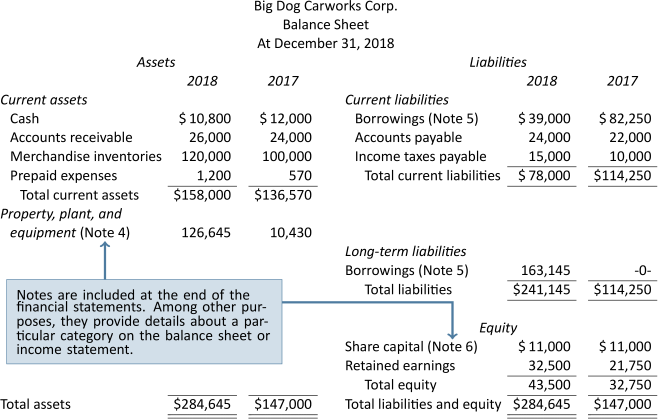
Task: Select the $158,000 total current assets value
Action: point(202,195)
